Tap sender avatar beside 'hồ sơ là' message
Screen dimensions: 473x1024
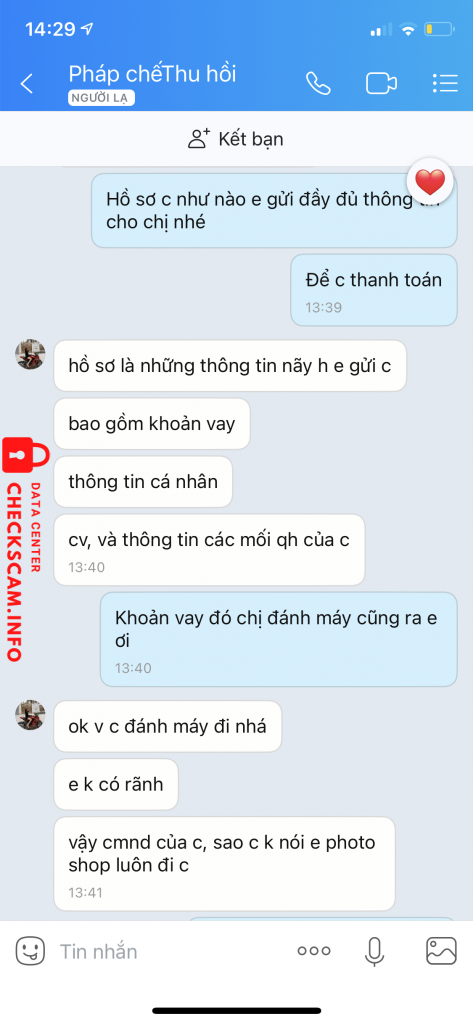tap(30, 355)
